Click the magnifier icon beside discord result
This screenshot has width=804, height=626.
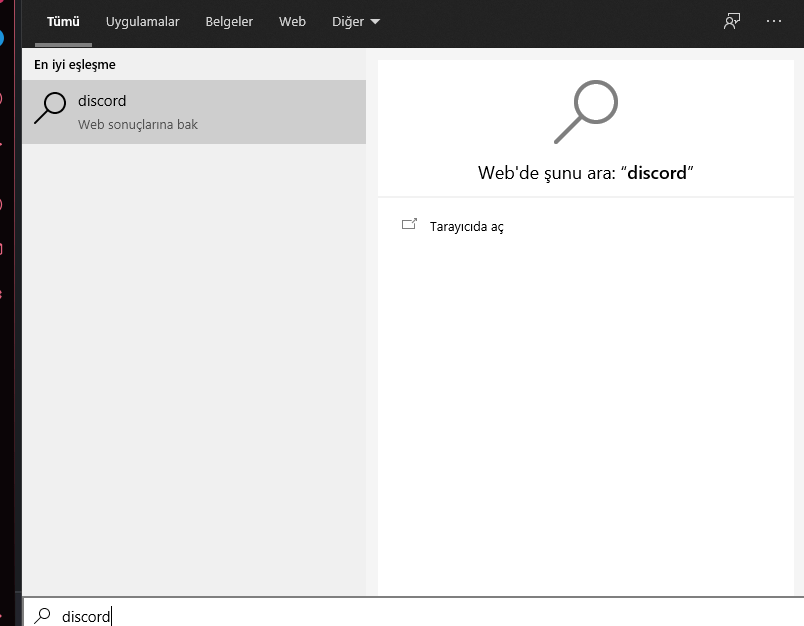(x=50, y=108)
